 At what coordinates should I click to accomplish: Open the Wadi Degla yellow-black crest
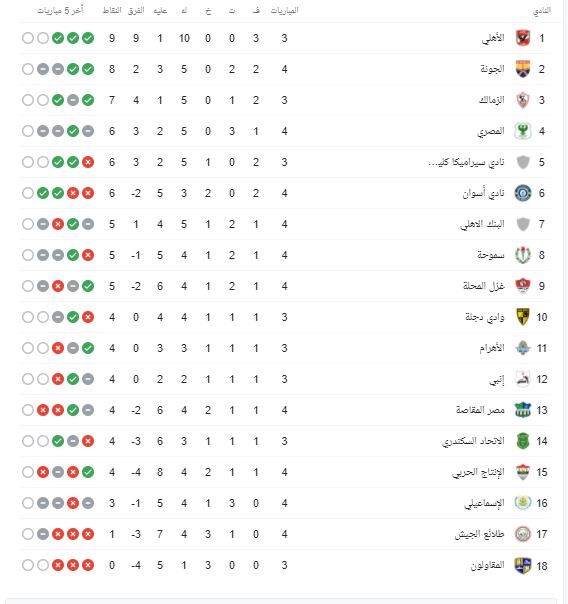click(523, 317)
